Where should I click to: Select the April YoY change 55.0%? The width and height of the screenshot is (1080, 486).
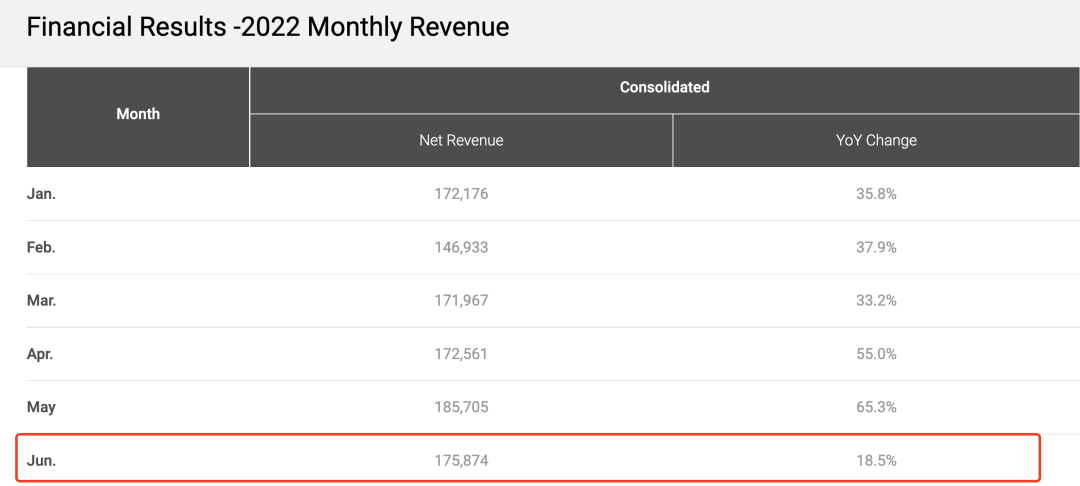click(876, 354)
